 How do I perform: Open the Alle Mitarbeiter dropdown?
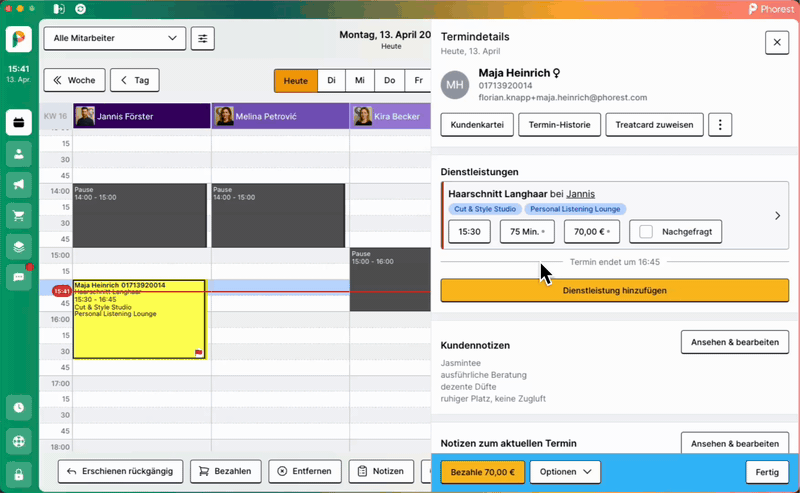[114, 39]
